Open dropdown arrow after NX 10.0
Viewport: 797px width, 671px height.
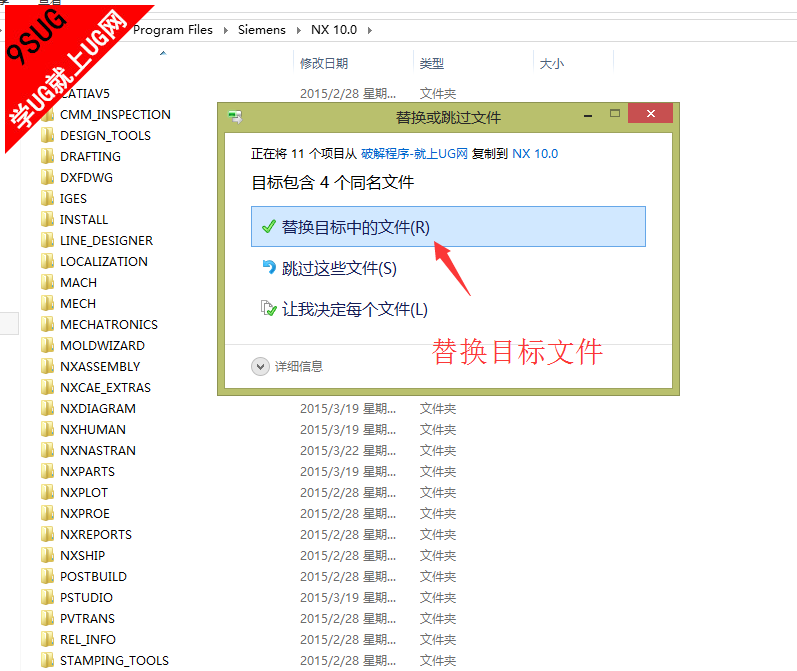[x=370, y=30]
